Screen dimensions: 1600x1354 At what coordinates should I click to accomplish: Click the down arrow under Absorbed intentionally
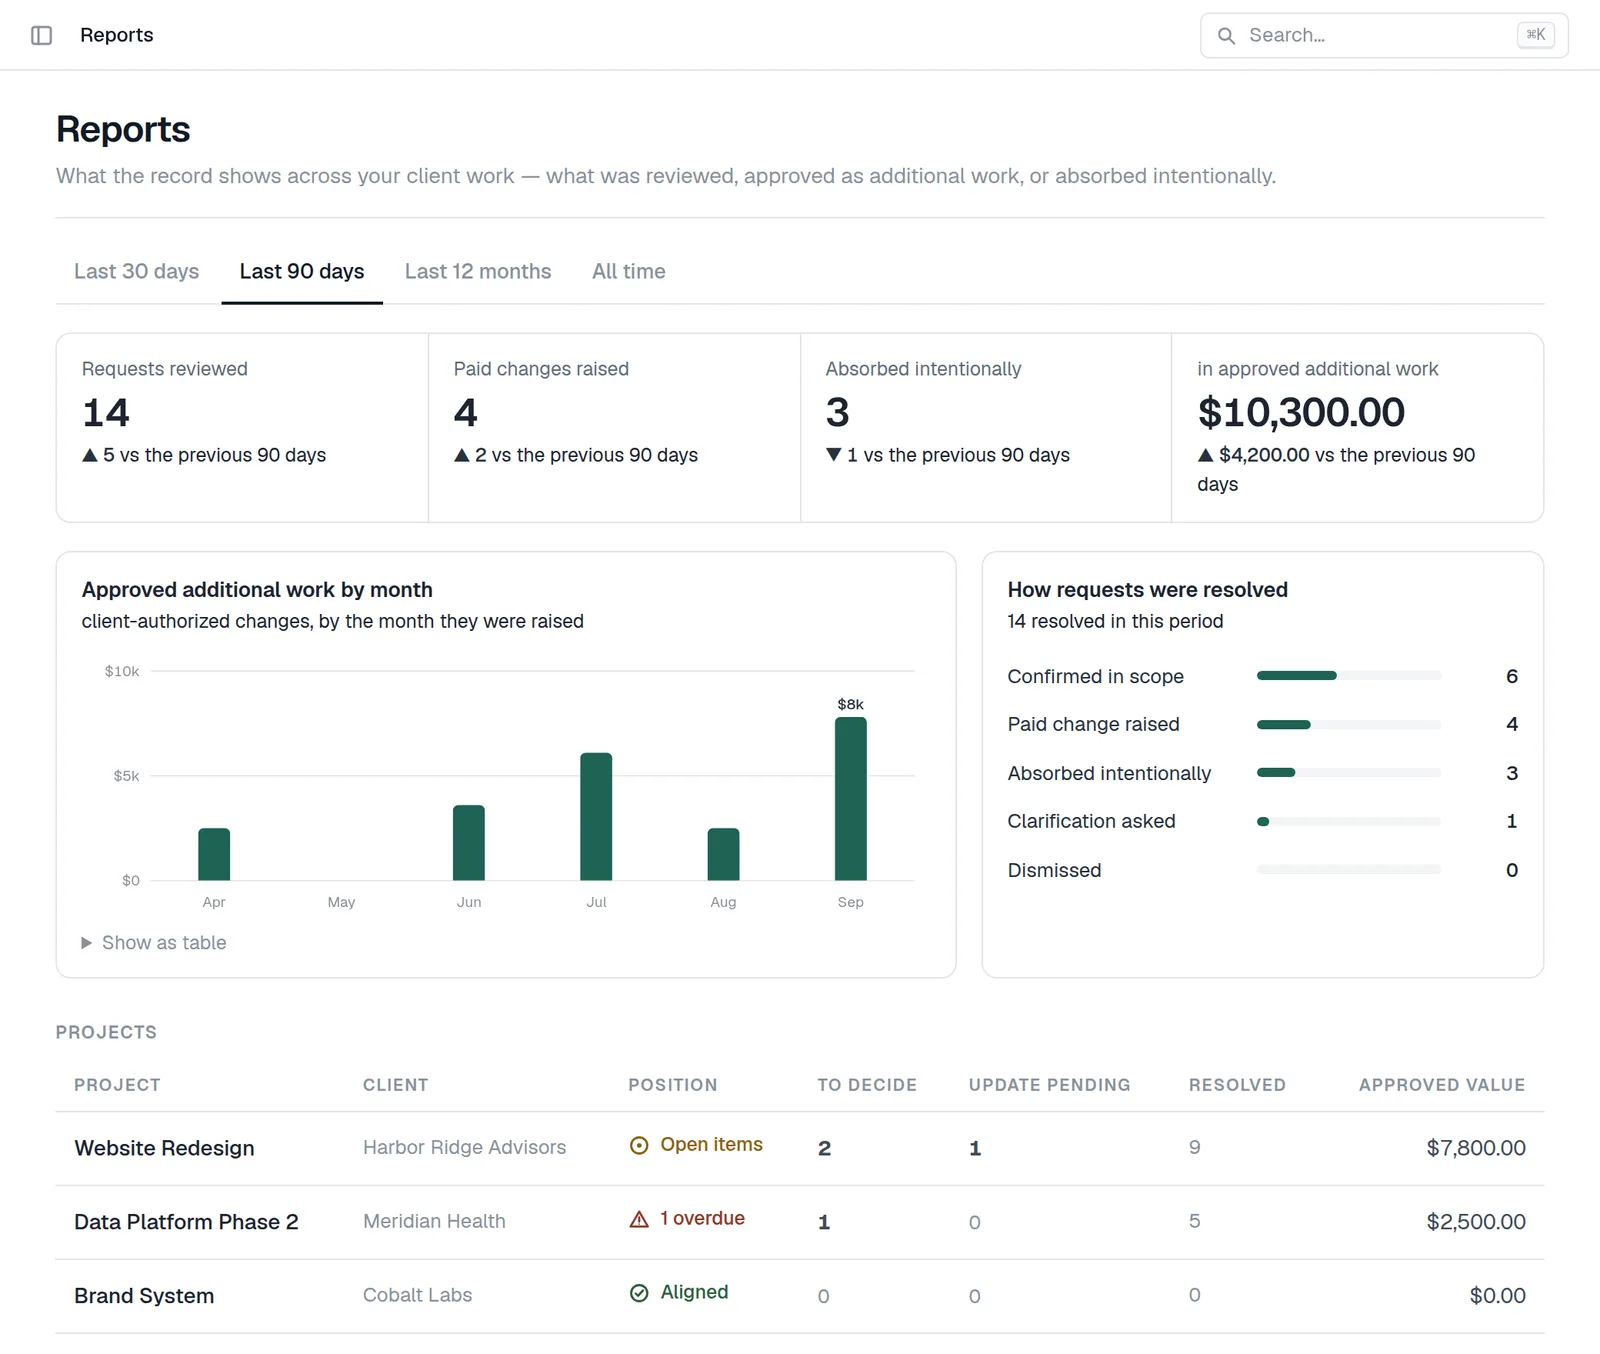pos(834,455)
